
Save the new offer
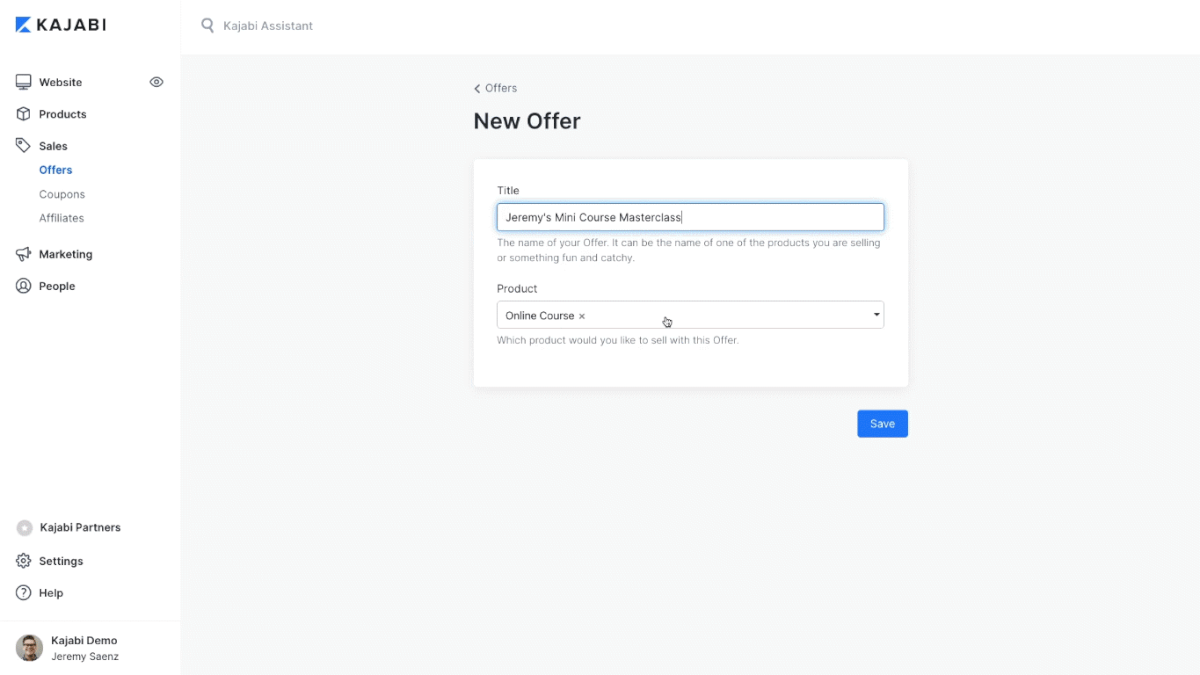[882, 424]
